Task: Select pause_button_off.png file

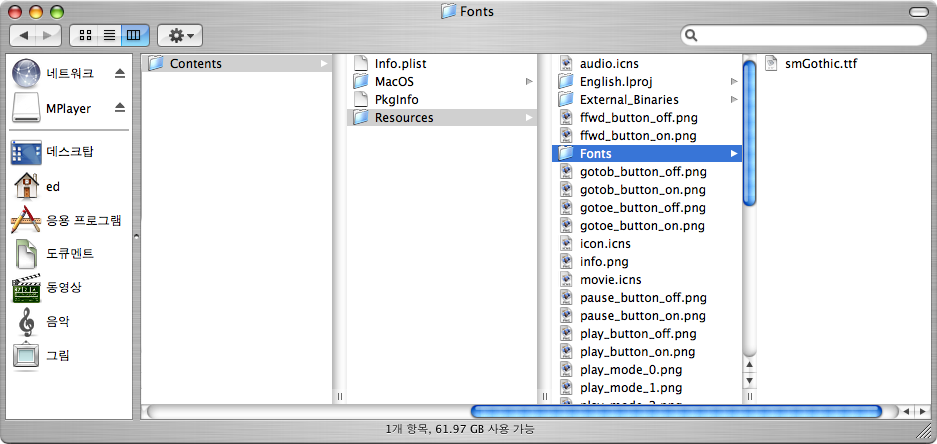Action: tap(646, 298)
